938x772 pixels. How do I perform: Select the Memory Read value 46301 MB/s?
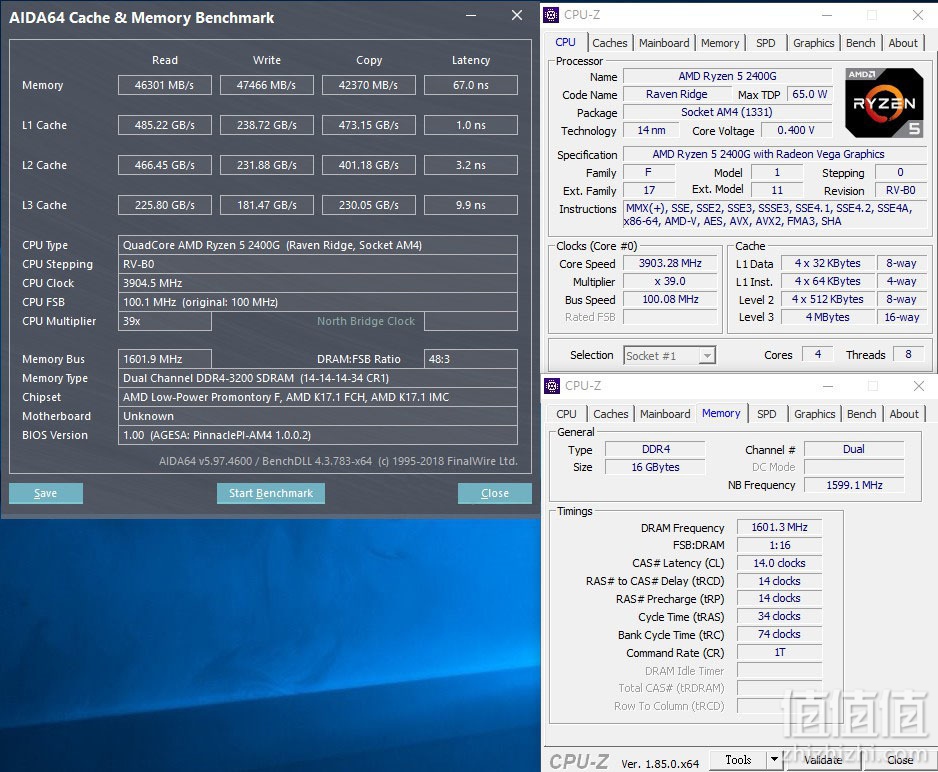click(165, 85)
